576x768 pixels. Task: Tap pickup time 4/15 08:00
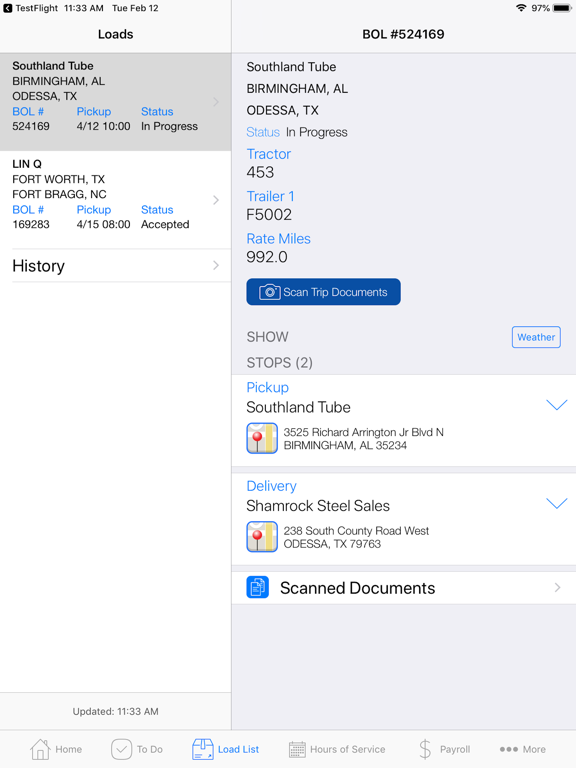103,224
